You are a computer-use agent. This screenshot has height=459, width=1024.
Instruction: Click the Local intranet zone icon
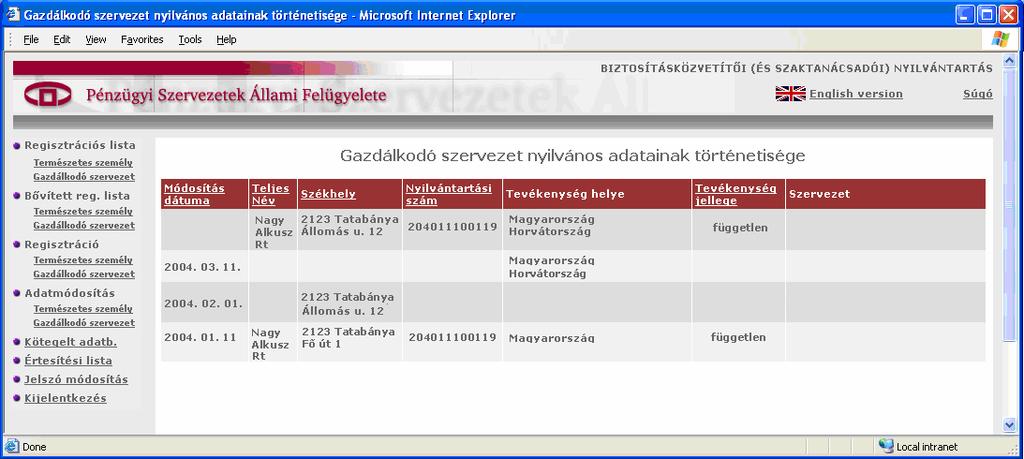[886, 447]
